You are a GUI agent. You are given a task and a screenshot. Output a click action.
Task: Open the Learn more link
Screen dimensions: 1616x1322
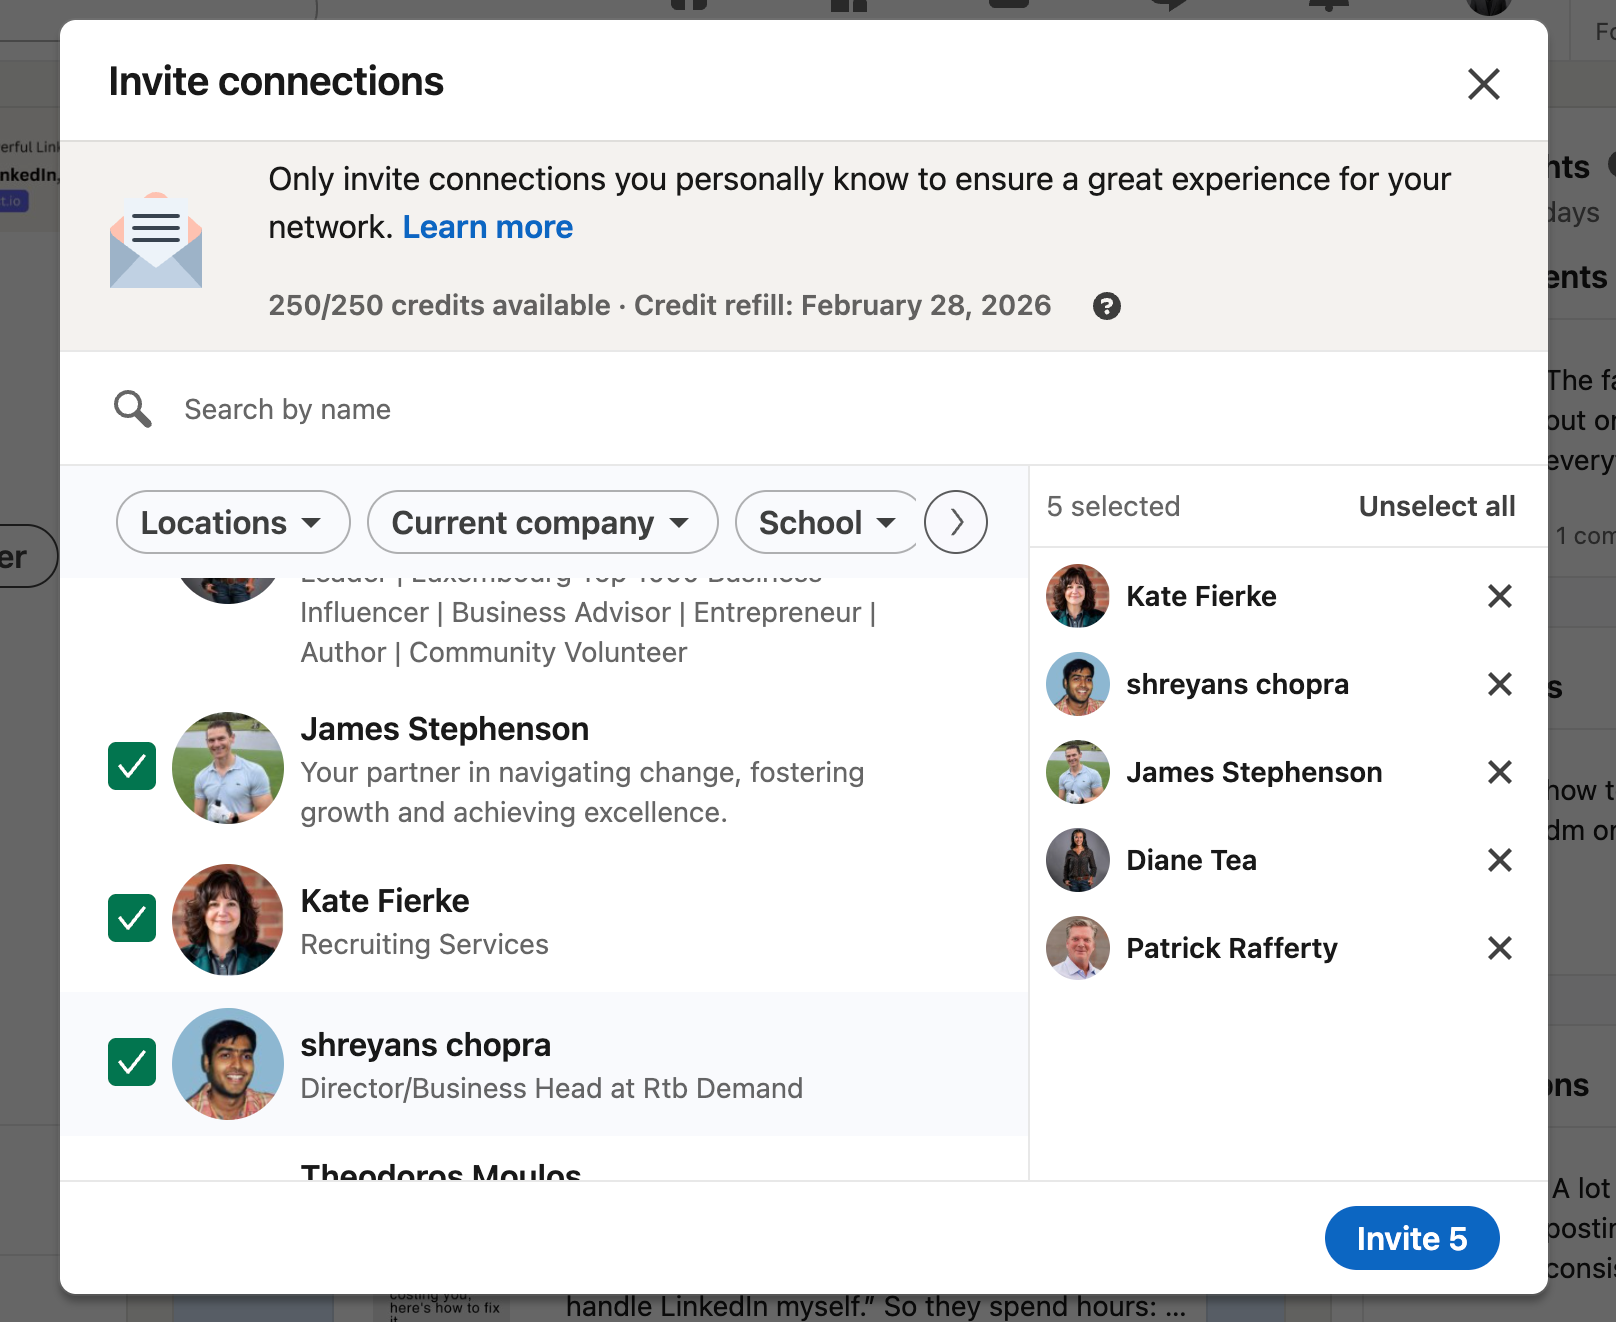pyautogui.click(x=487, y=227)
